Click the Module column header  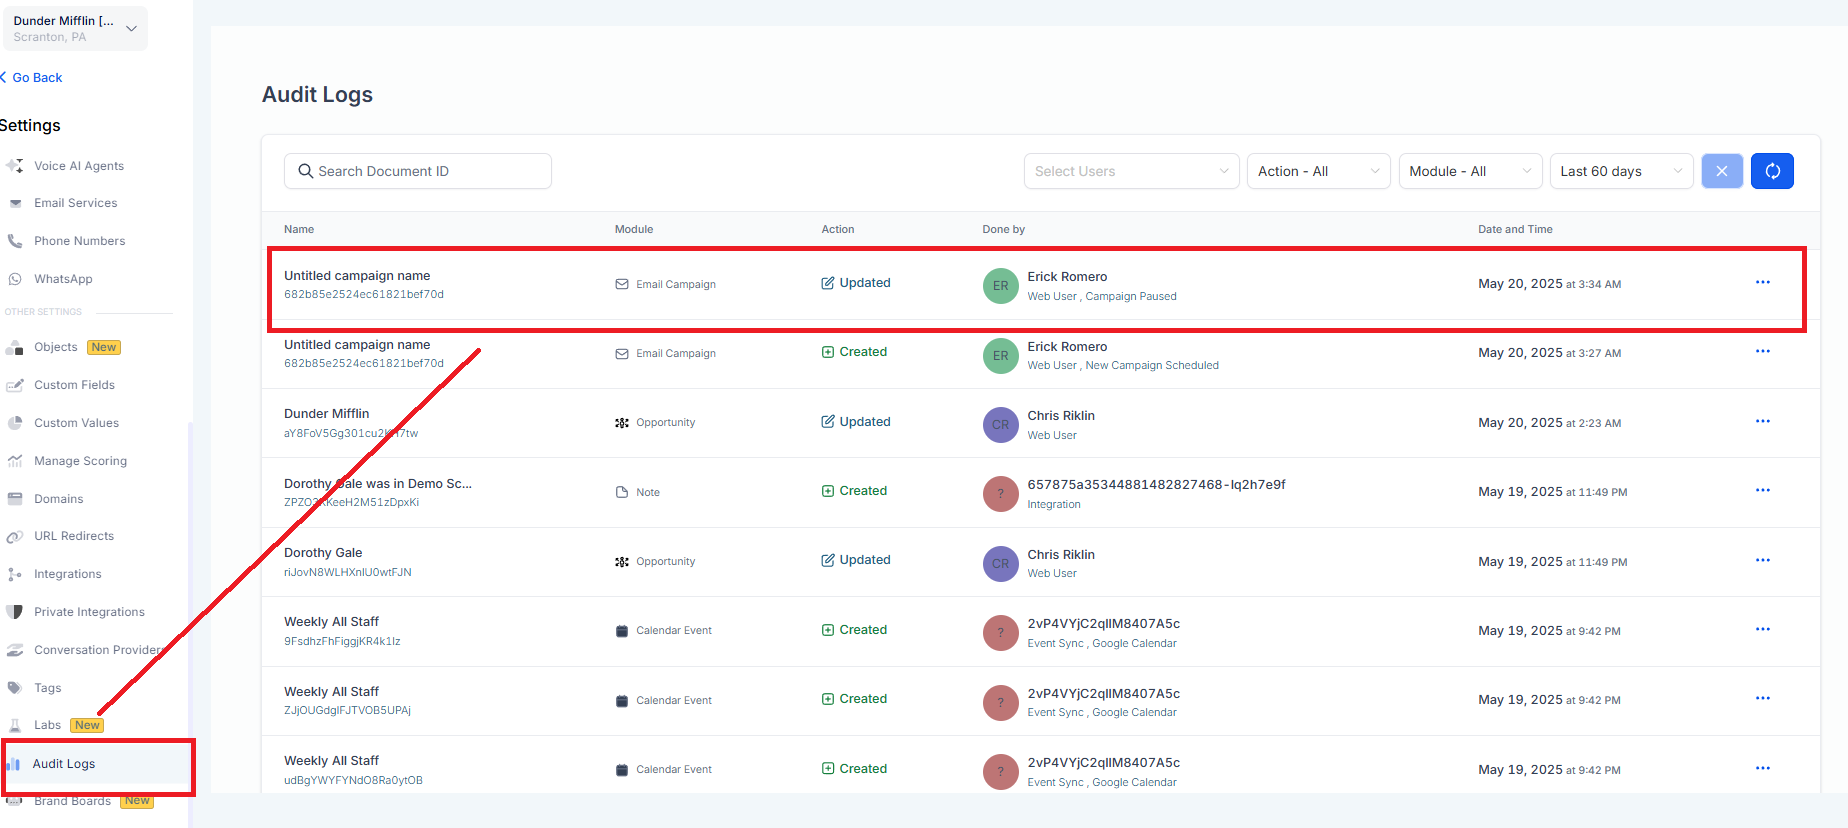pyautogui.click(x=634, y=229)
